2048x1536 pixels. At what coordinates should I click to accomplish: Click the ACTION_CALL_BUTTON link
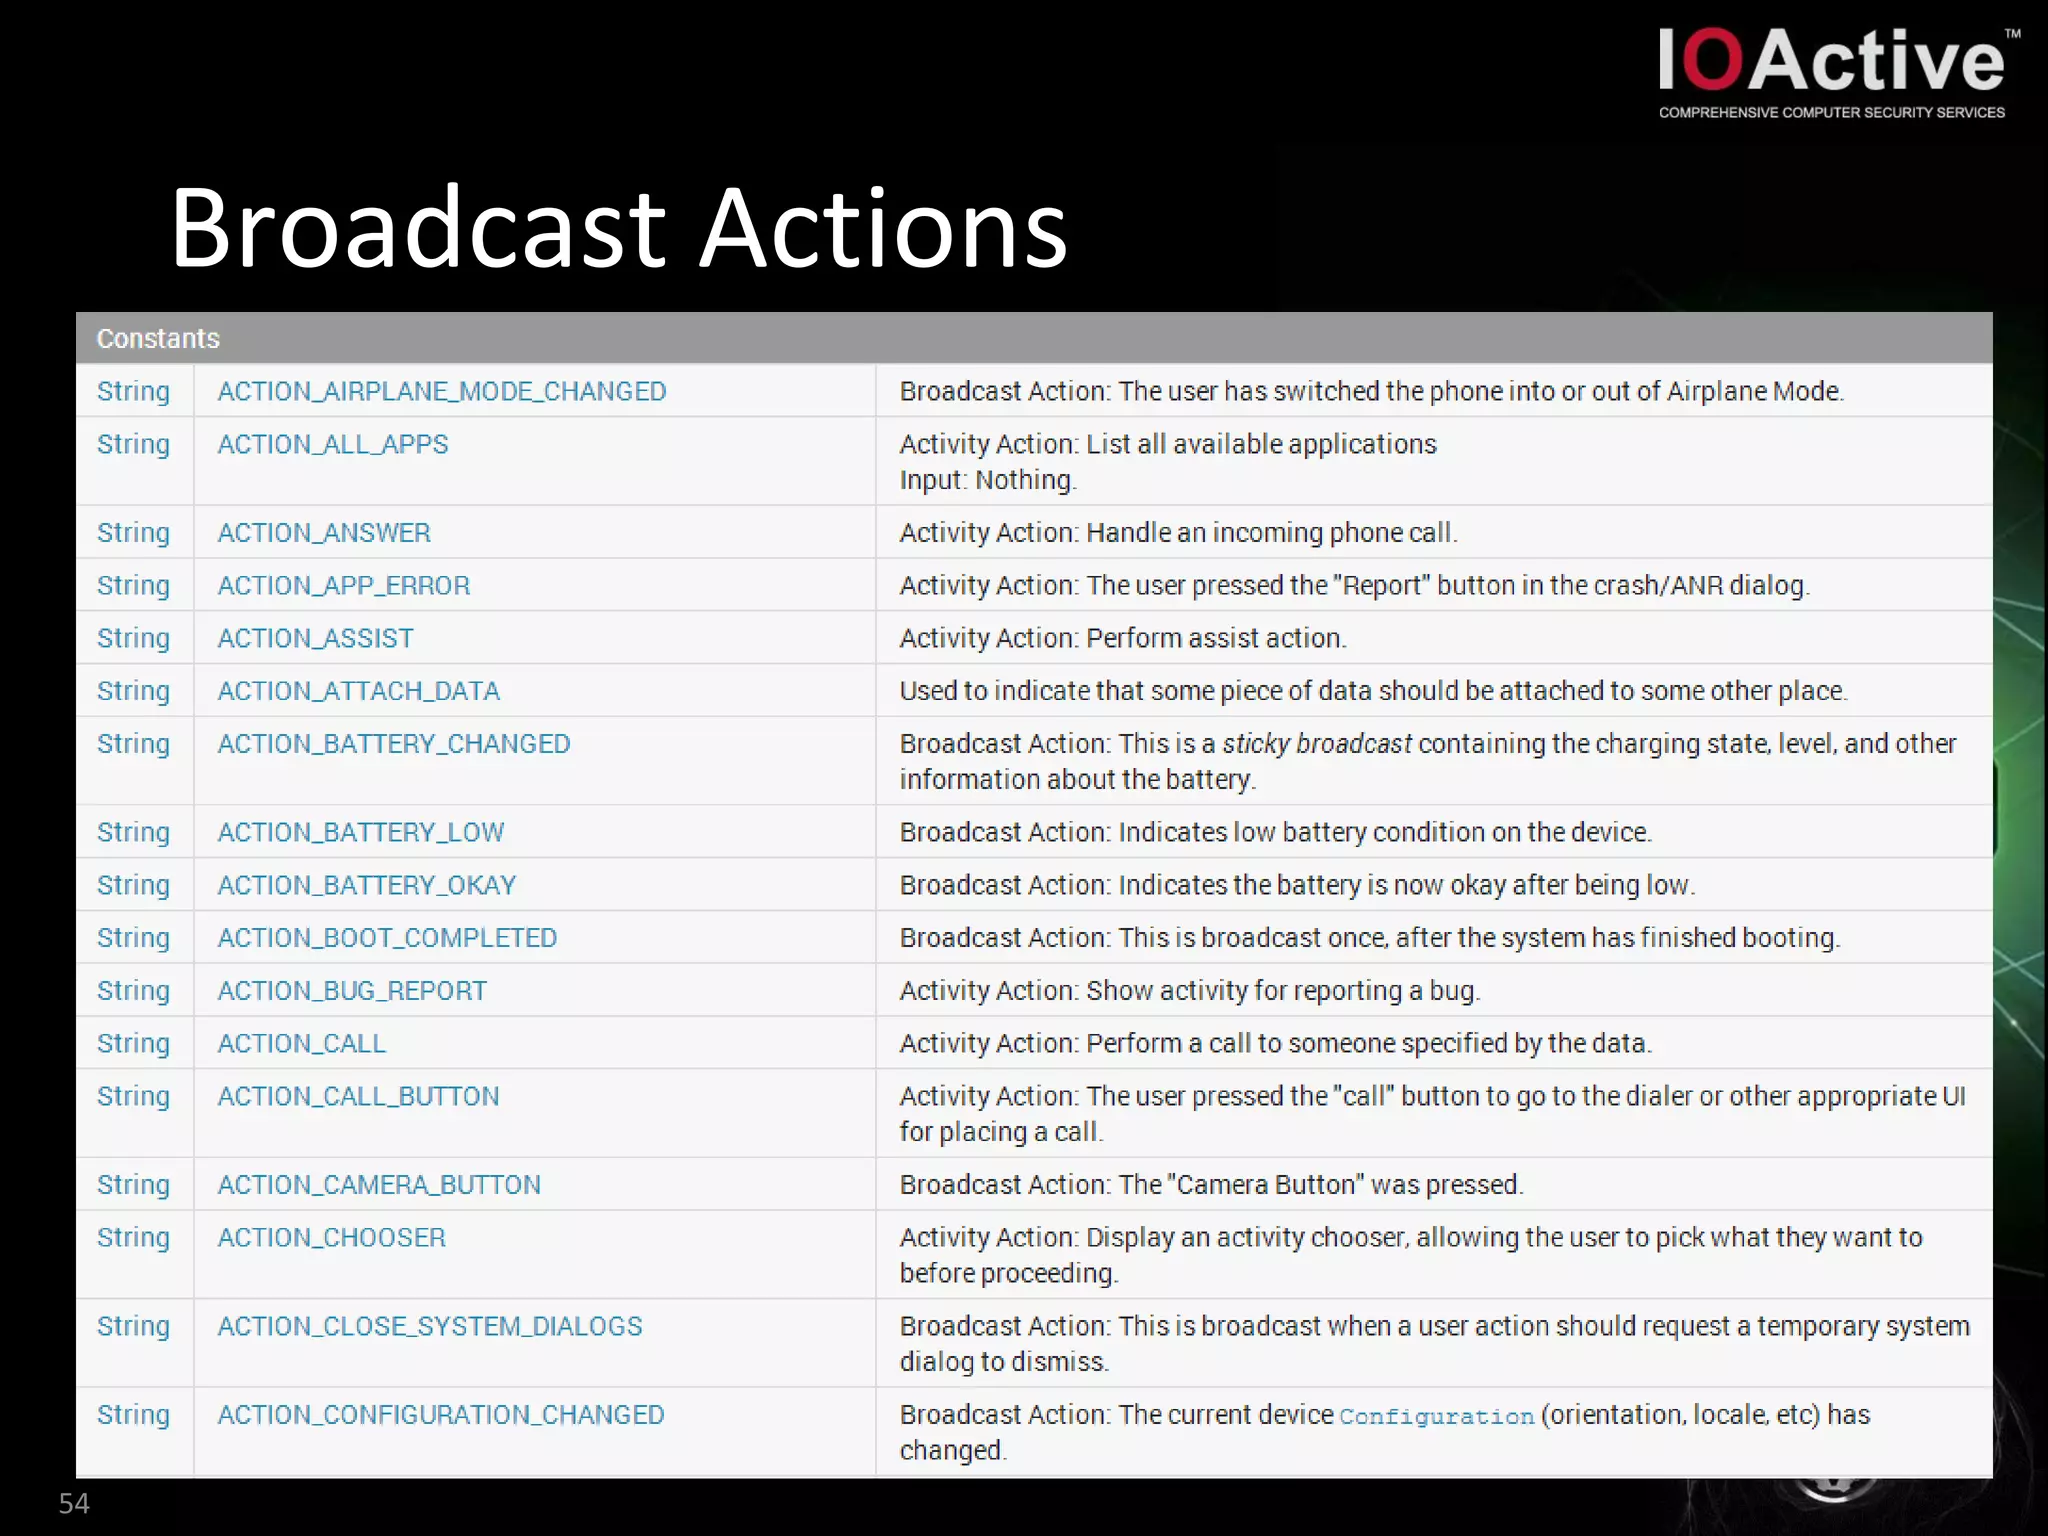click(x=359, y=1096)
